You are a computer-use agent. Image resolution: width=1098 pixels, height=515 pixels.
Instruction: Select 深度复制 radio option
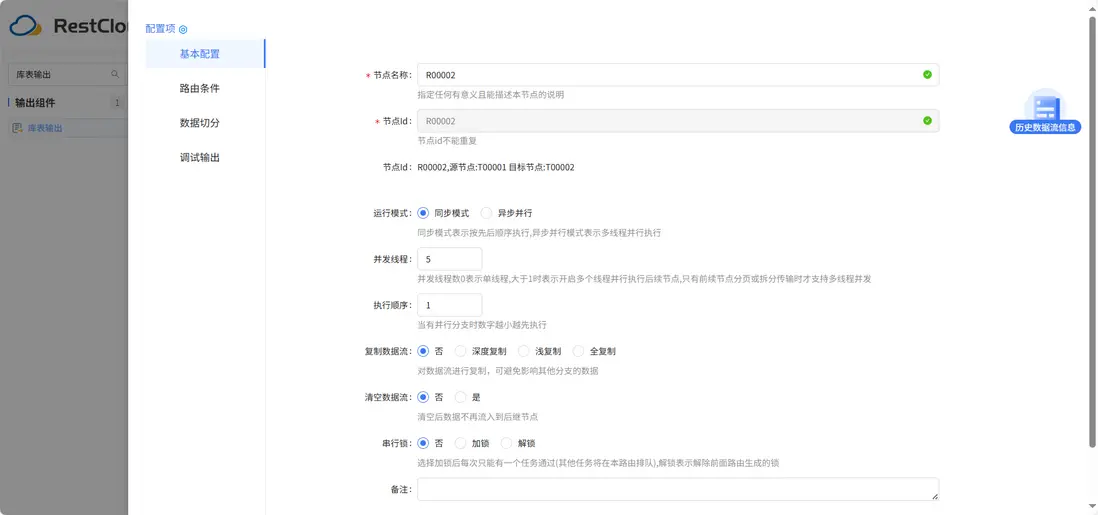[x=461, y=351]
